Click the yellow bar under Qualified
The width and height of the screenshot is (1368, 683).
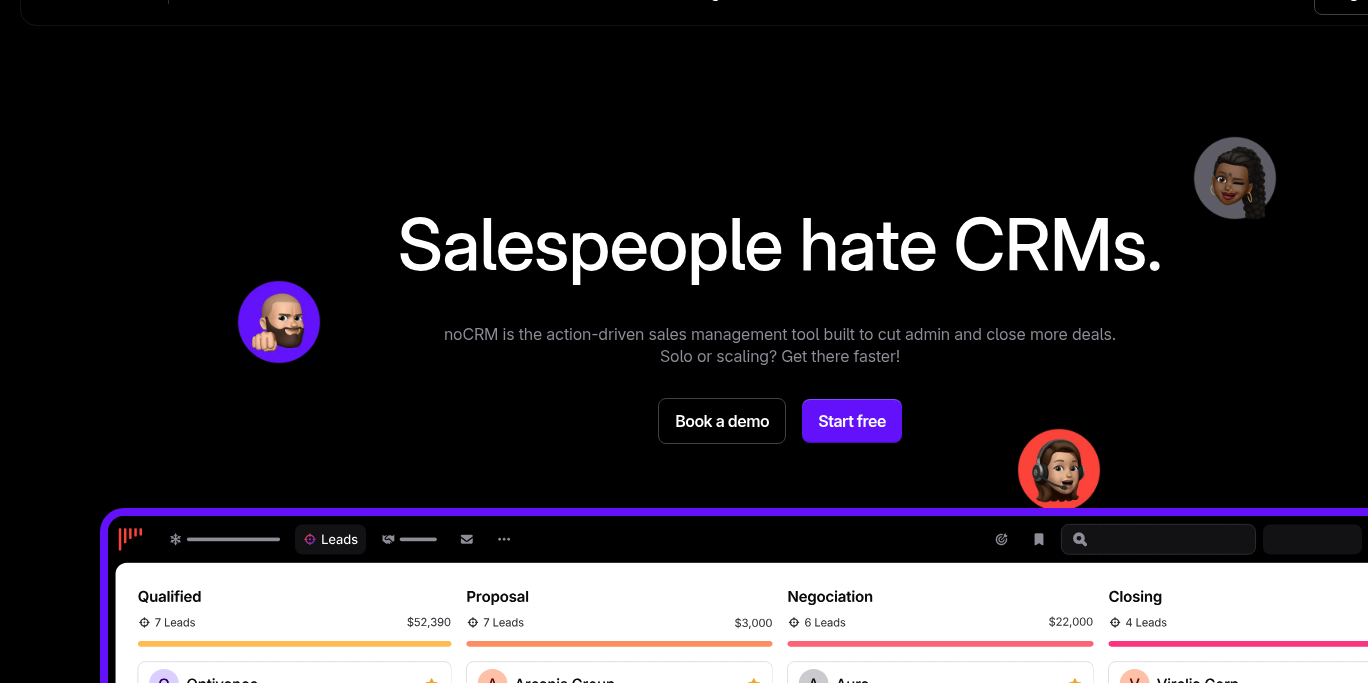tap(294, 644)
